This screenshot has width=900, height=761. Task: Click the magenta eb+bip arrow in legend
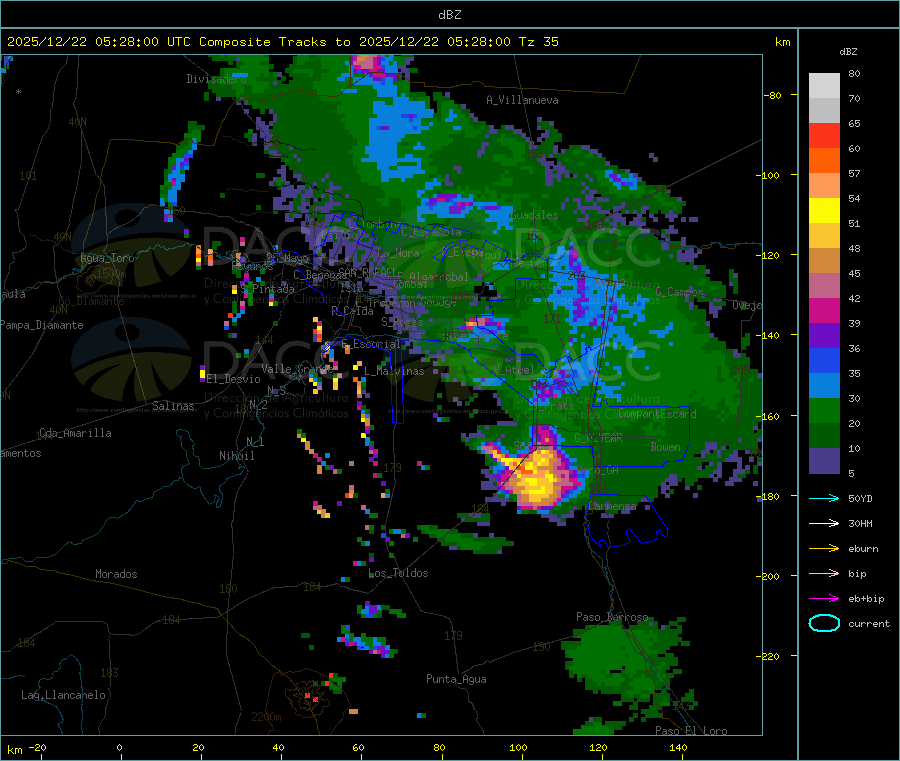(824, 598)
